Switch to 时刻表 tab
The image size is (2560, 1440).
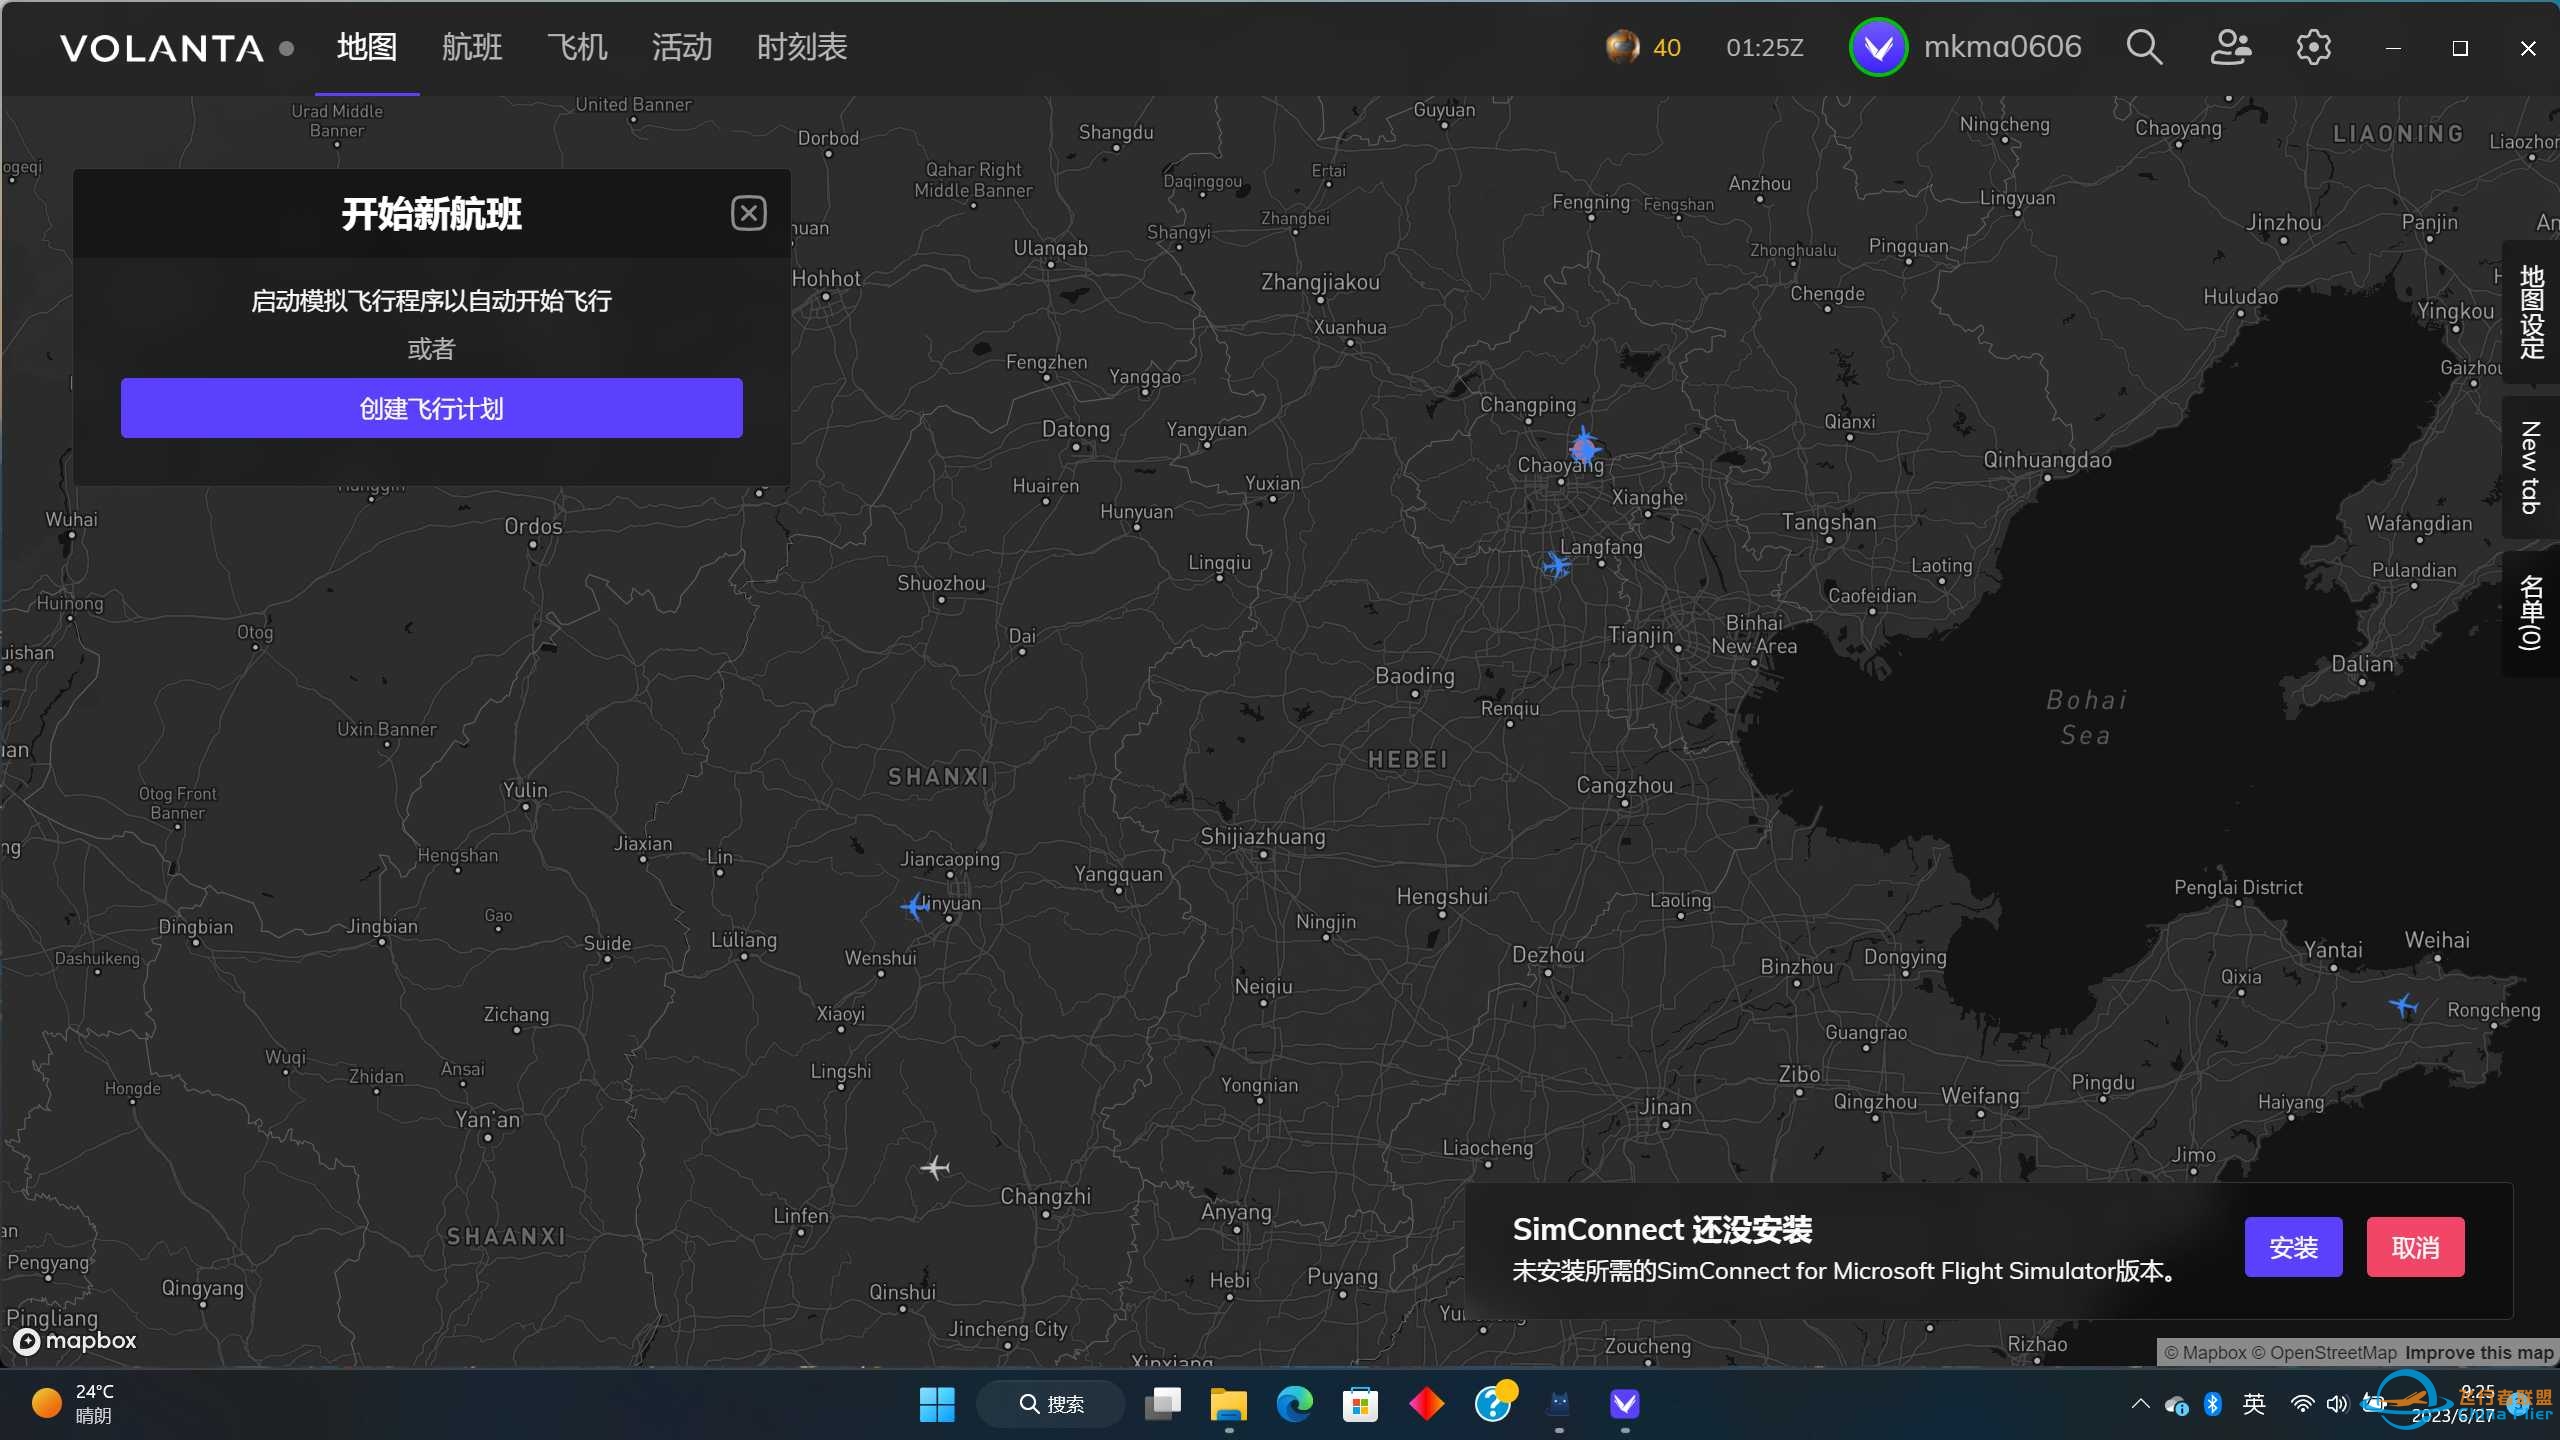[802, 47]
